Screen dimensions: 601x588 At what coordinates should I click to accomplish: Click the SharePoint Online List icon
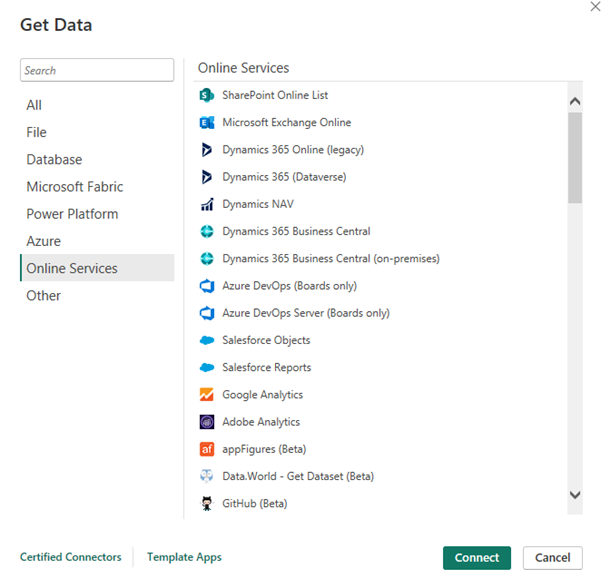(207, 95)
